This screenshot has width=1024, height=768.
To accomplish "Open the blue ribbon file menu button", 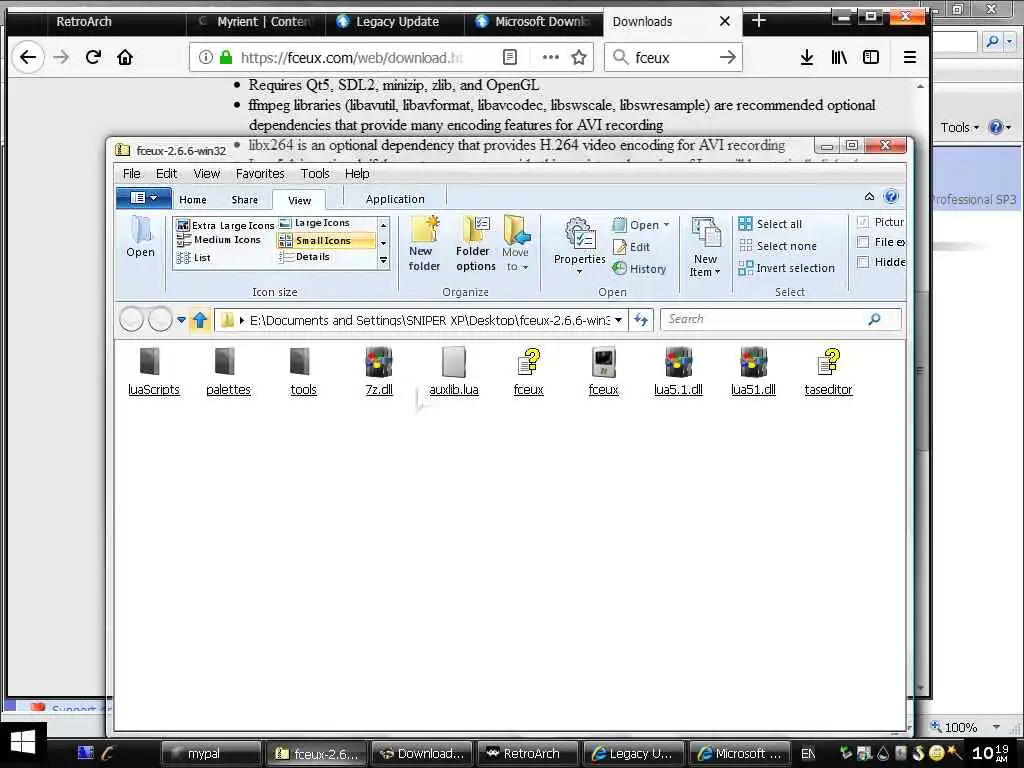I will point(144,197).
